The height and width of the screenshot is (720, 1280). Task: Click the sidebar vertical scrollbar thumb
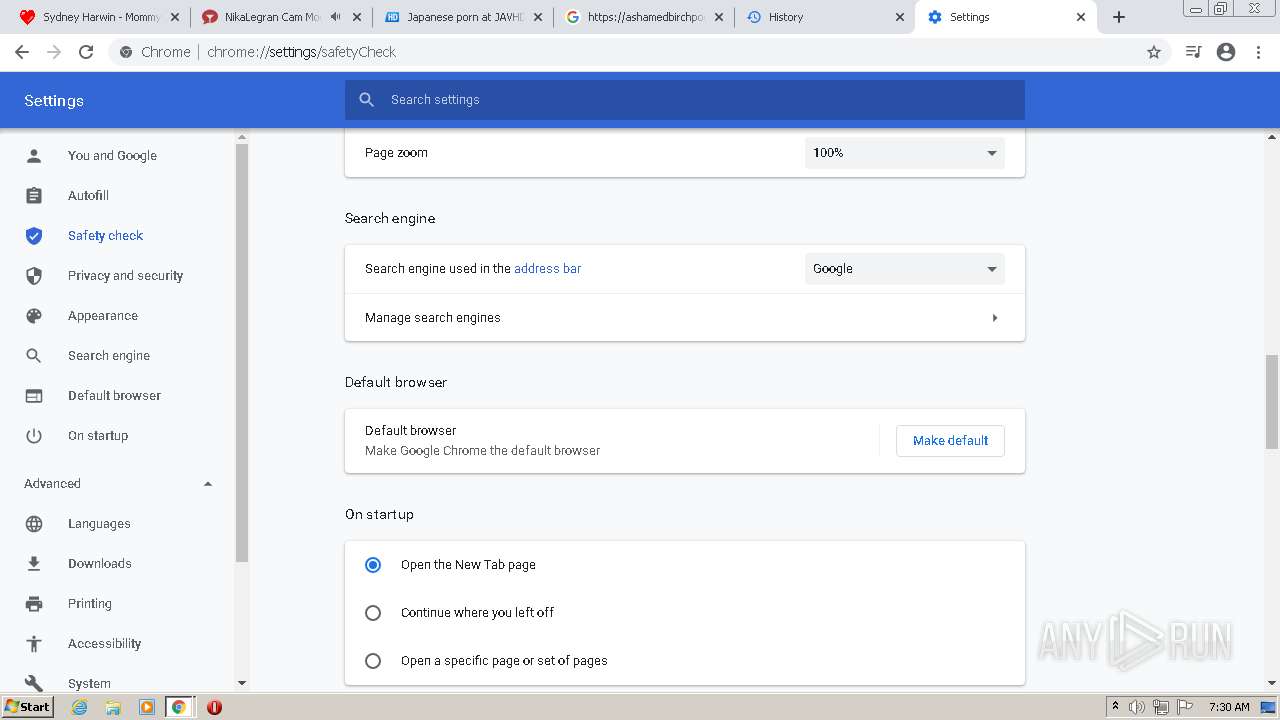(x=241, y=353)
